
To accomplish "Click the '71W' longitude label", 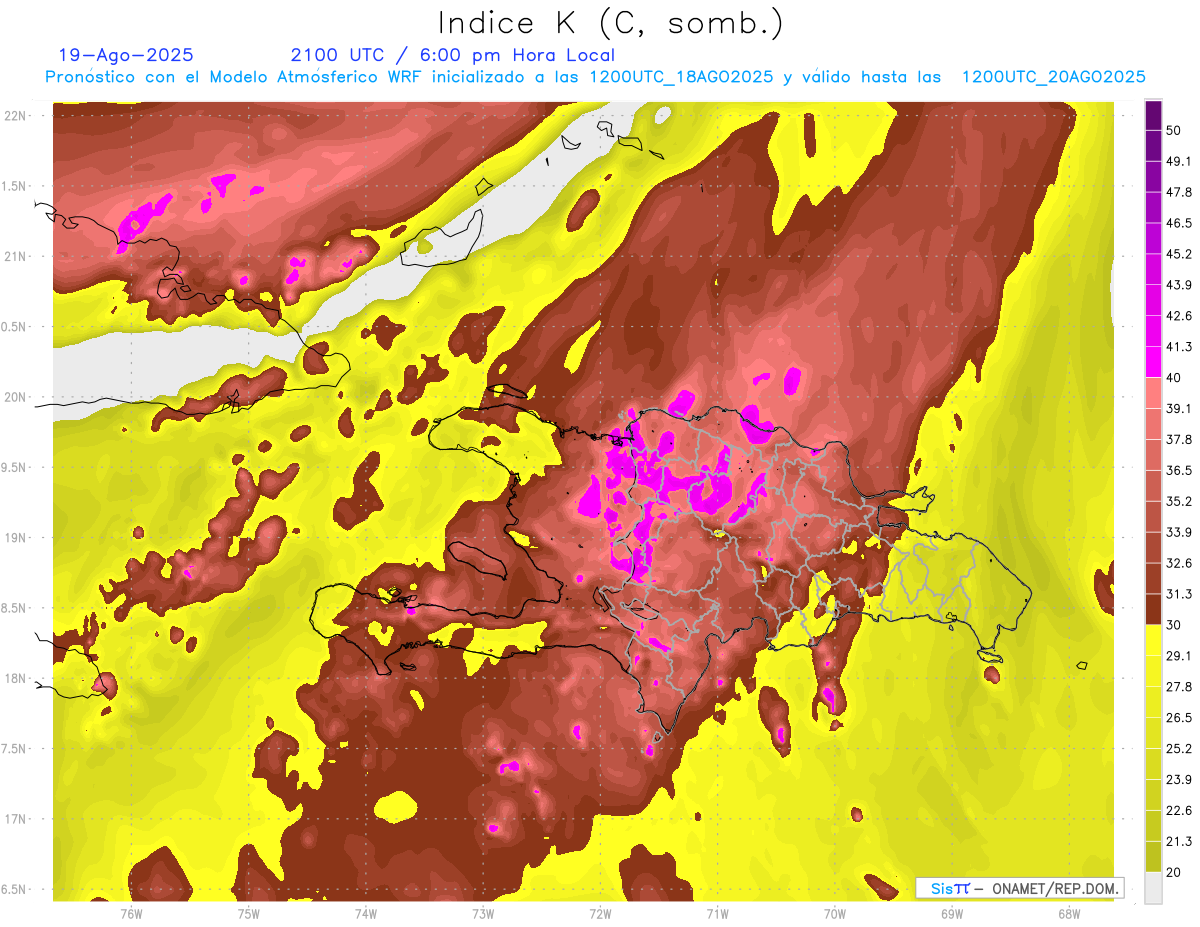I will 717,914.
